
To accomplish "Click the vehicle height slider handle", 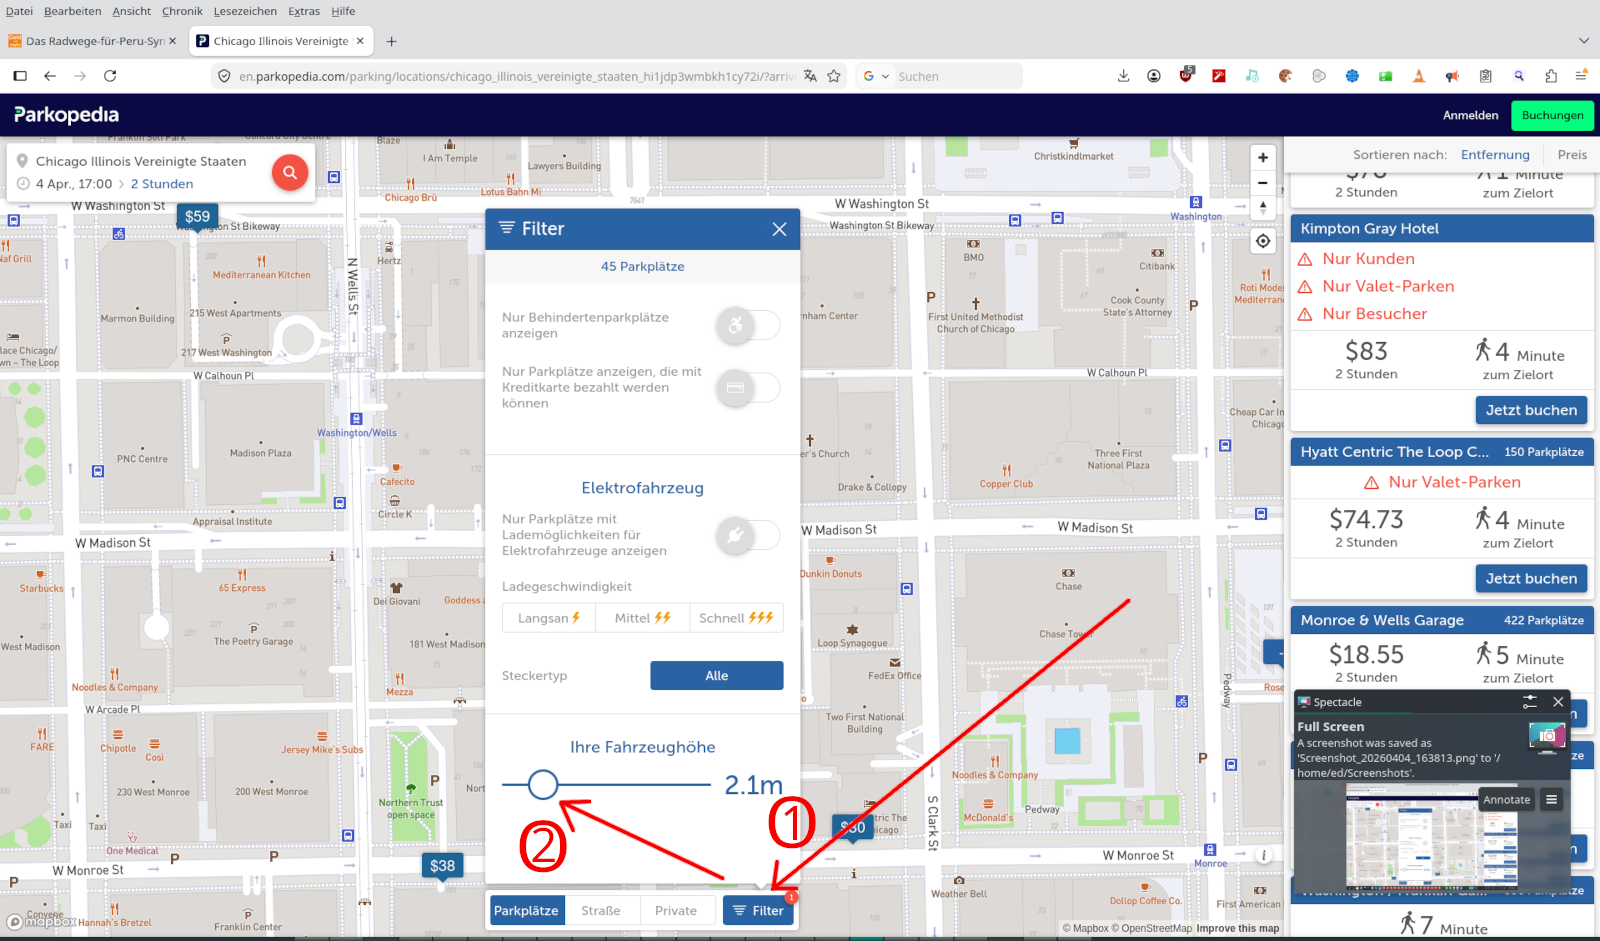I will (x=542, y=785).
